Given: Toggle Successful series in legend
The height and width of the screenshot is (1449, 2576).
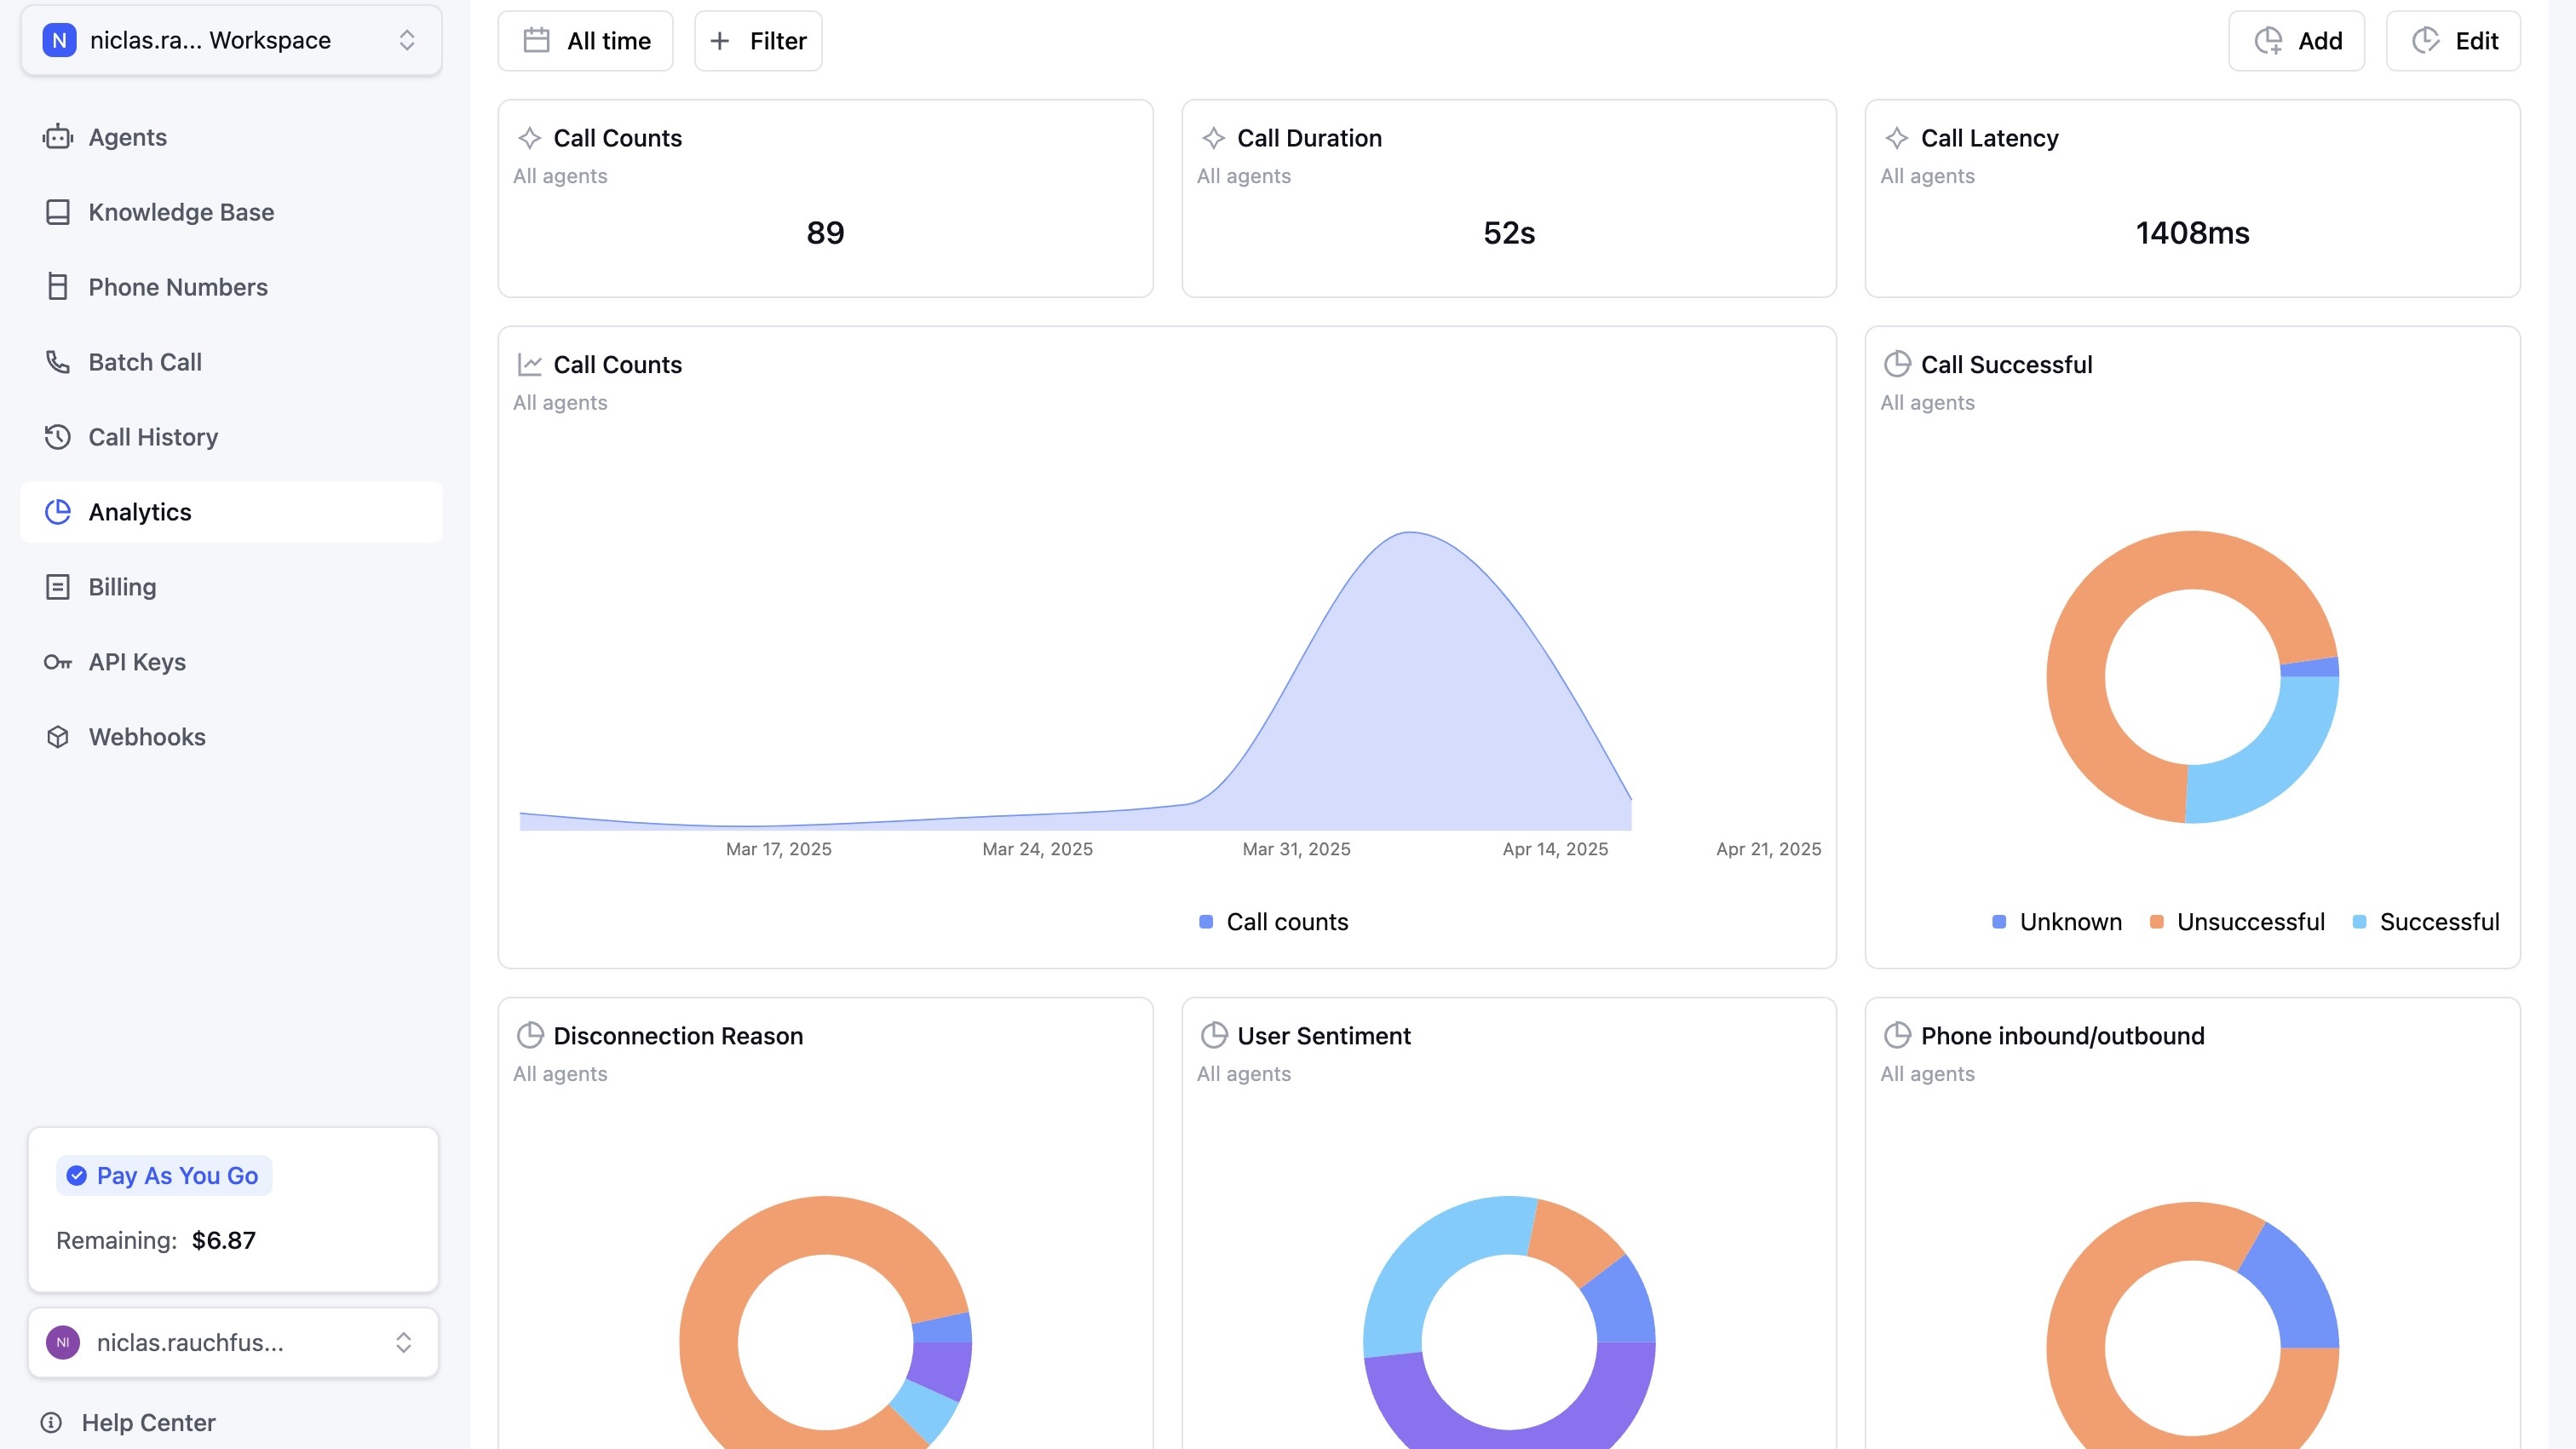Looking at the screenshot, I should pyautogui.click(x=2438, y=922).
